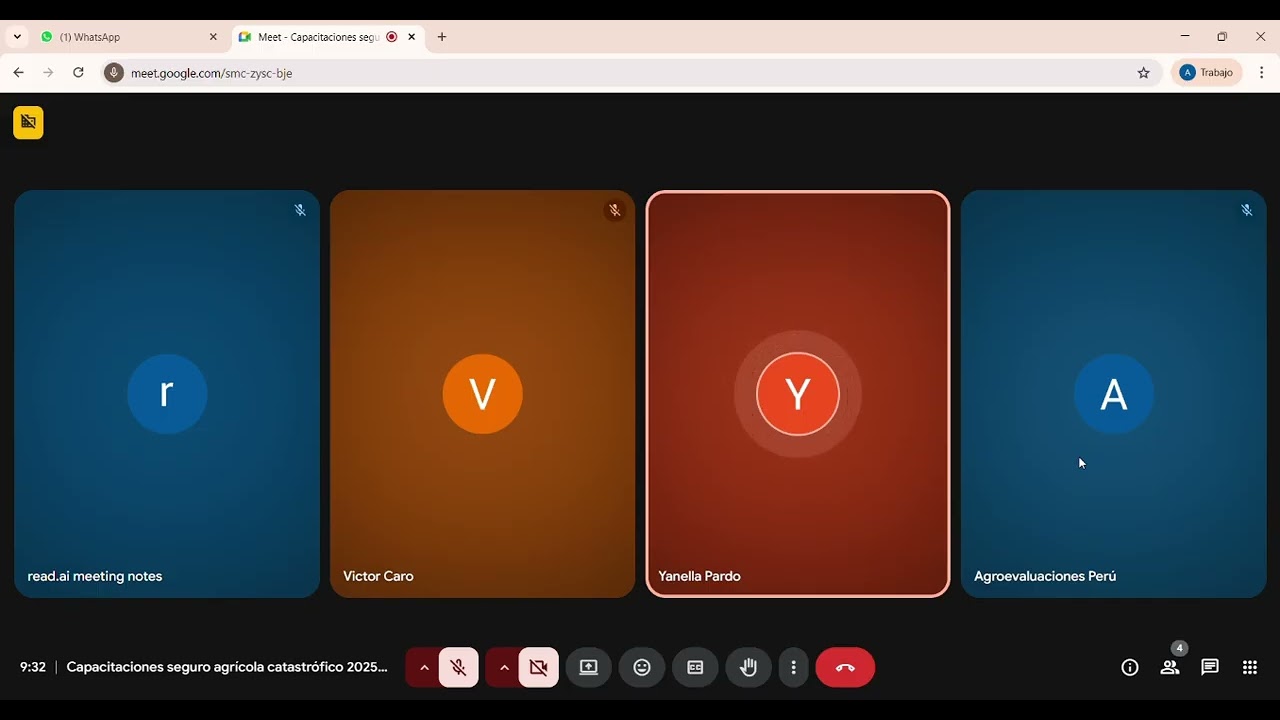The height and width of the screenshot is (720, 1280).
Task: Minimize the Chrome window
Action: [x=1185, y=37]
